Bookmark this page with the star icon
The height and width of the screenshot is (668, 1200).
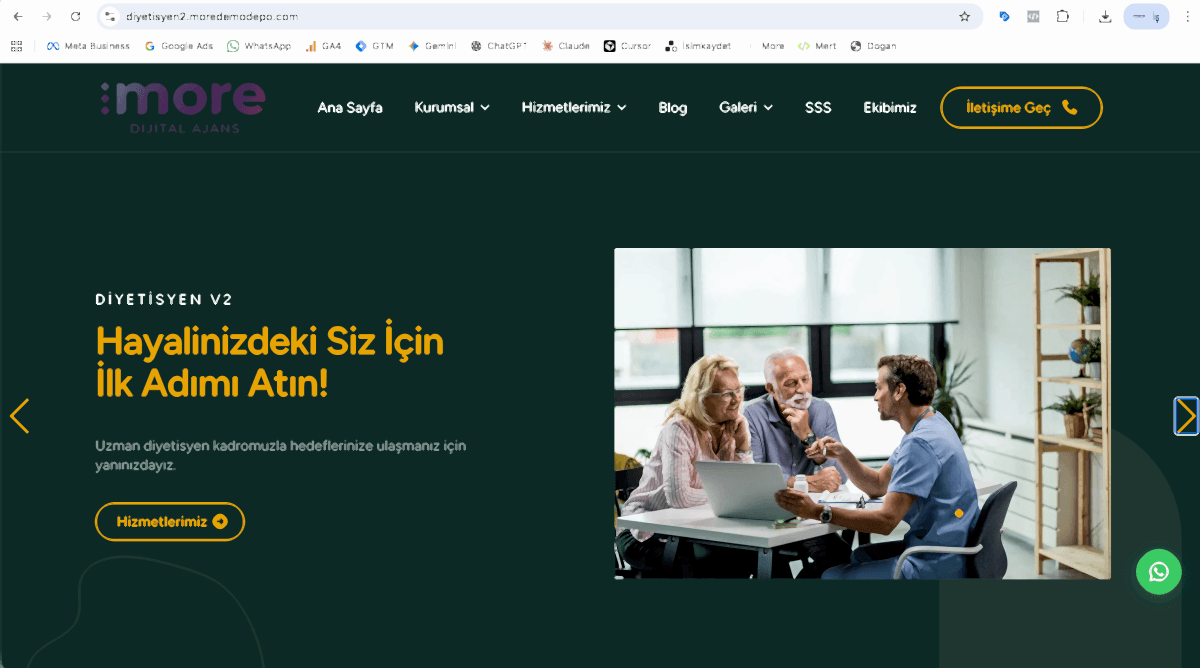963,15
